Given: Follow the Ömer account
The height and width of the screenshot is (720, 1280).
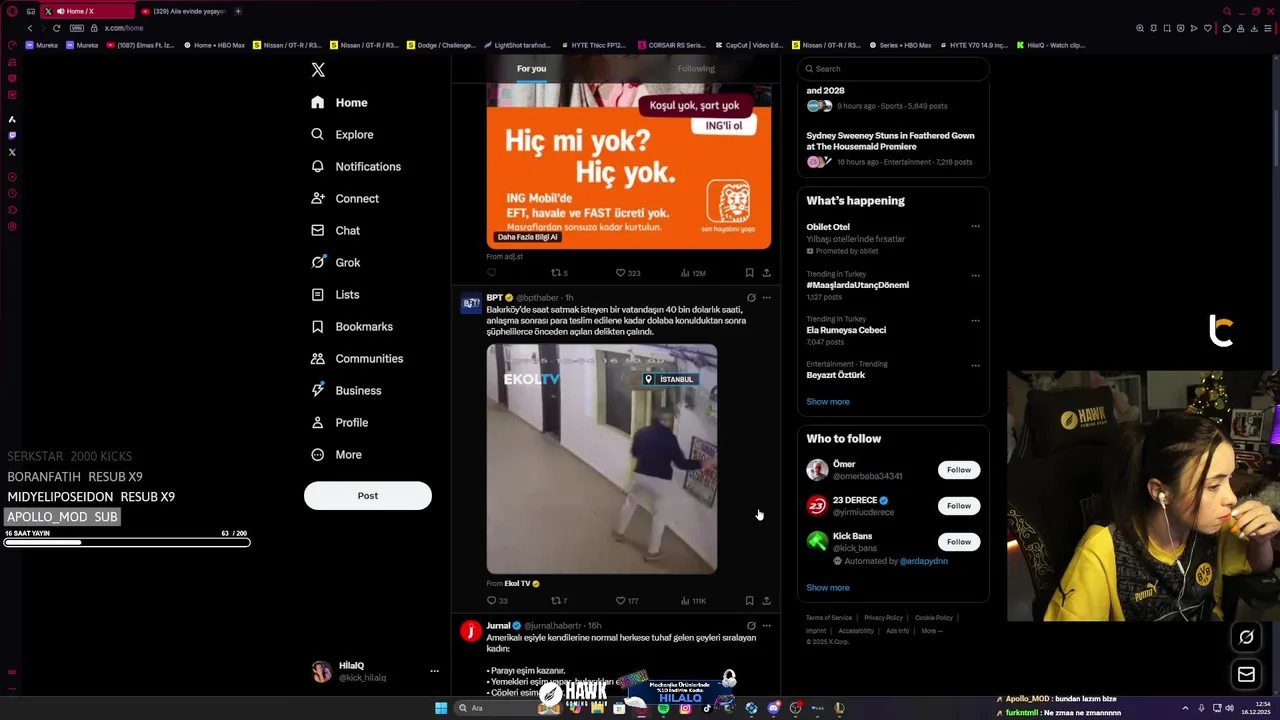Looking at the screenshot, I should pos(958,470).
